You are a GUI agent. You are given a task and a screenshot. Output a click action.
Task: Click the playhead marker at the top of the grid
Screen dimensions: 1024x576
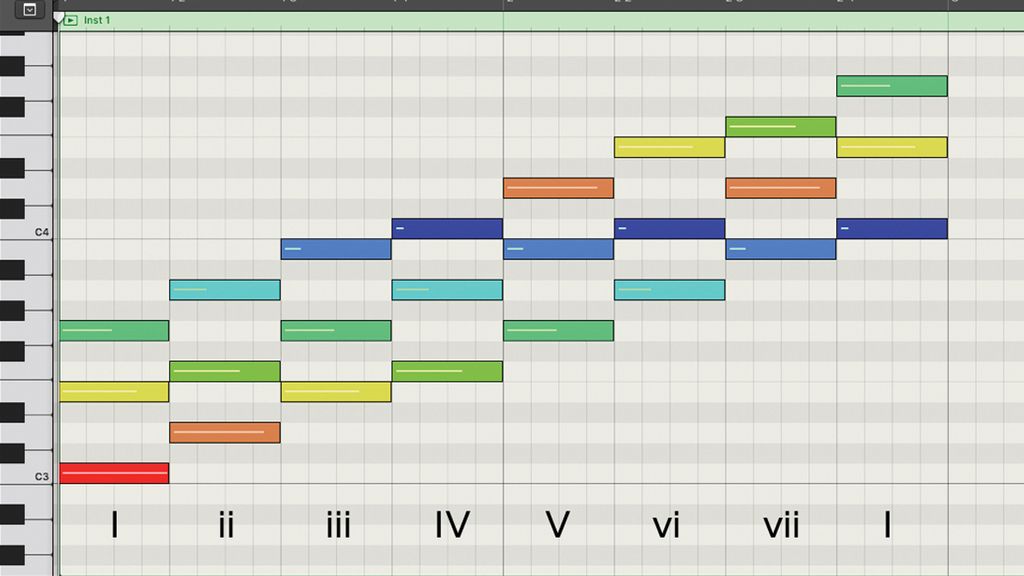coord(58,15)
